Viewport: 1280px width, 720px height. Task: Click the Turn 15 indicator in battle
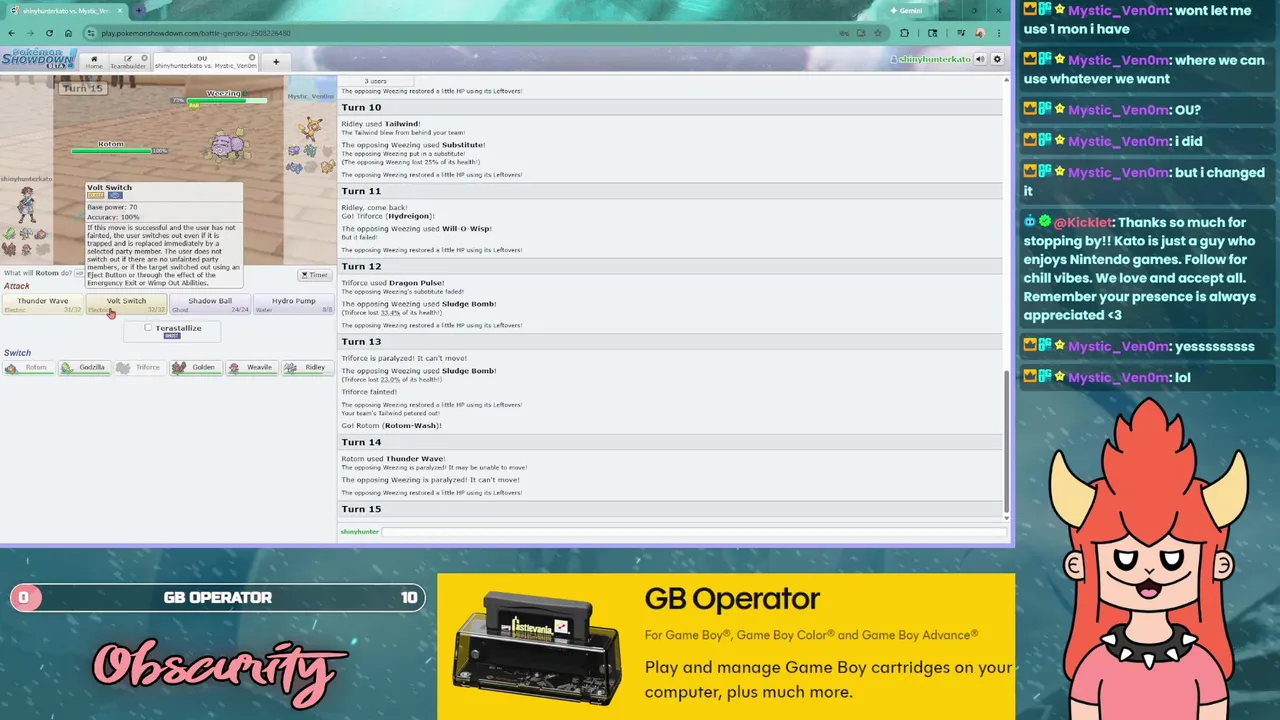[x=82, y=88]
